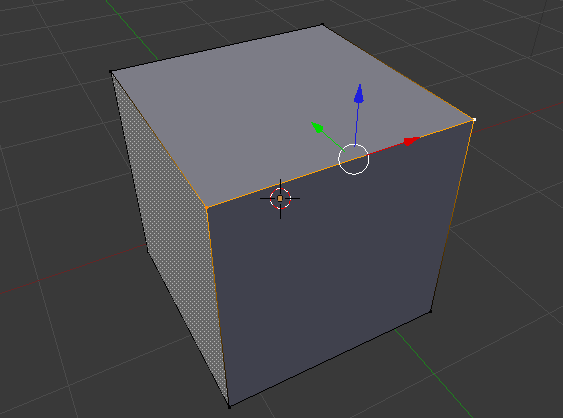Select the bottom right corner vertex
This screenshot has height=418, width=563.
pos(431,311)
